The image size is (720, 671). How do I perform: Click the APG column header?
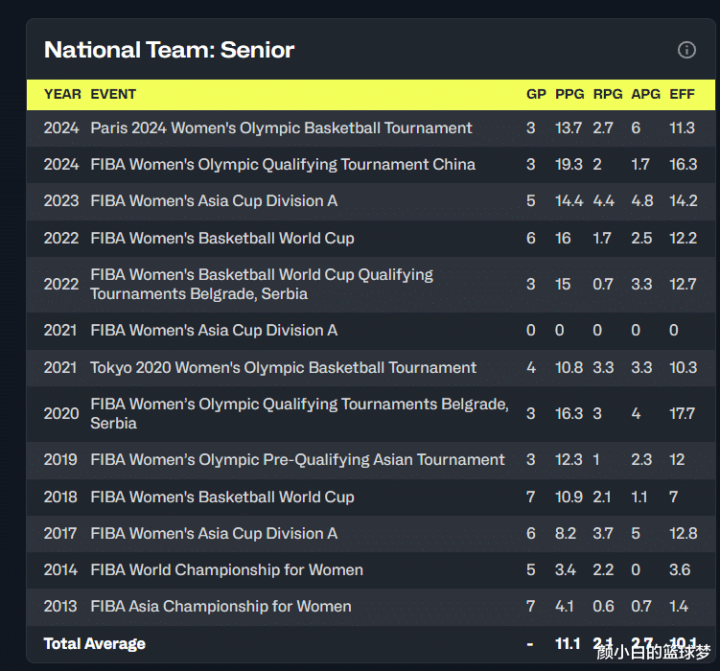645,94
